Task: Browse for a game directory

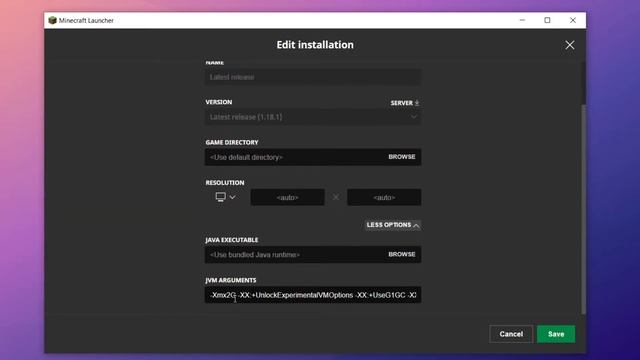Action: pos(402,157)
